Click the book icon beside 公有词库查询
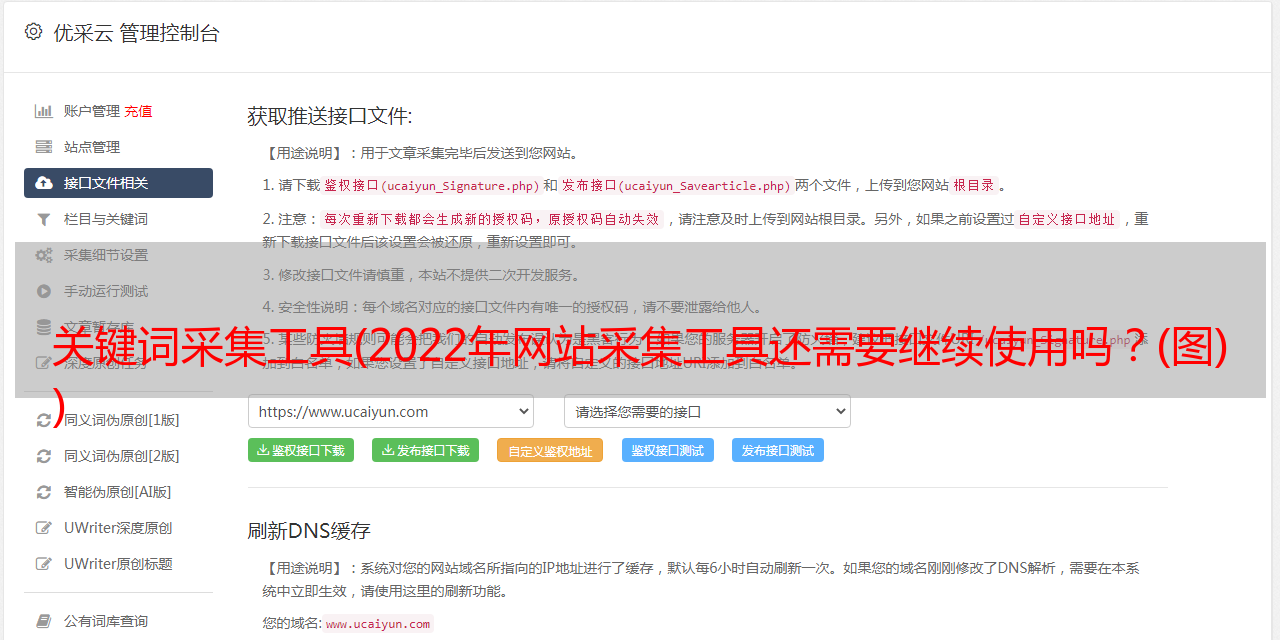Screen dimensions: 1280x640 coord(44,621)
